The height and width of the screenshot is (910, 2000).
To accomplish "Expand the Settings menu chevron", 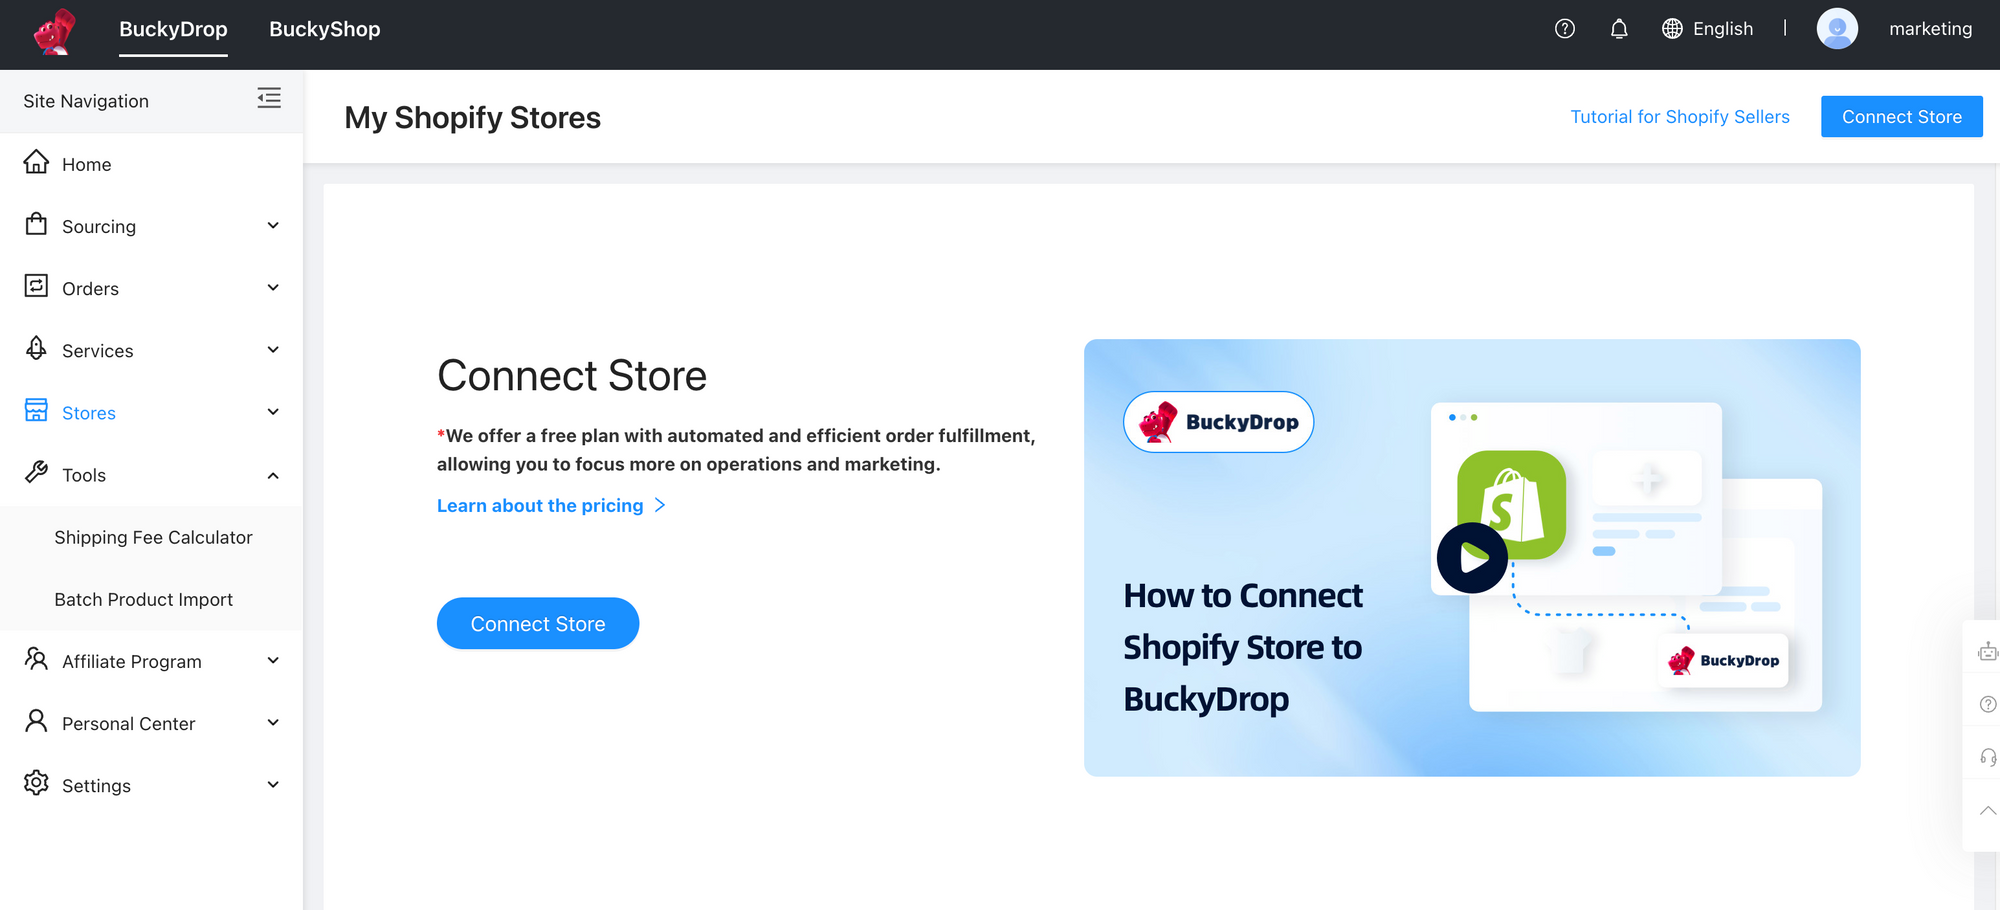I will 273,785.
